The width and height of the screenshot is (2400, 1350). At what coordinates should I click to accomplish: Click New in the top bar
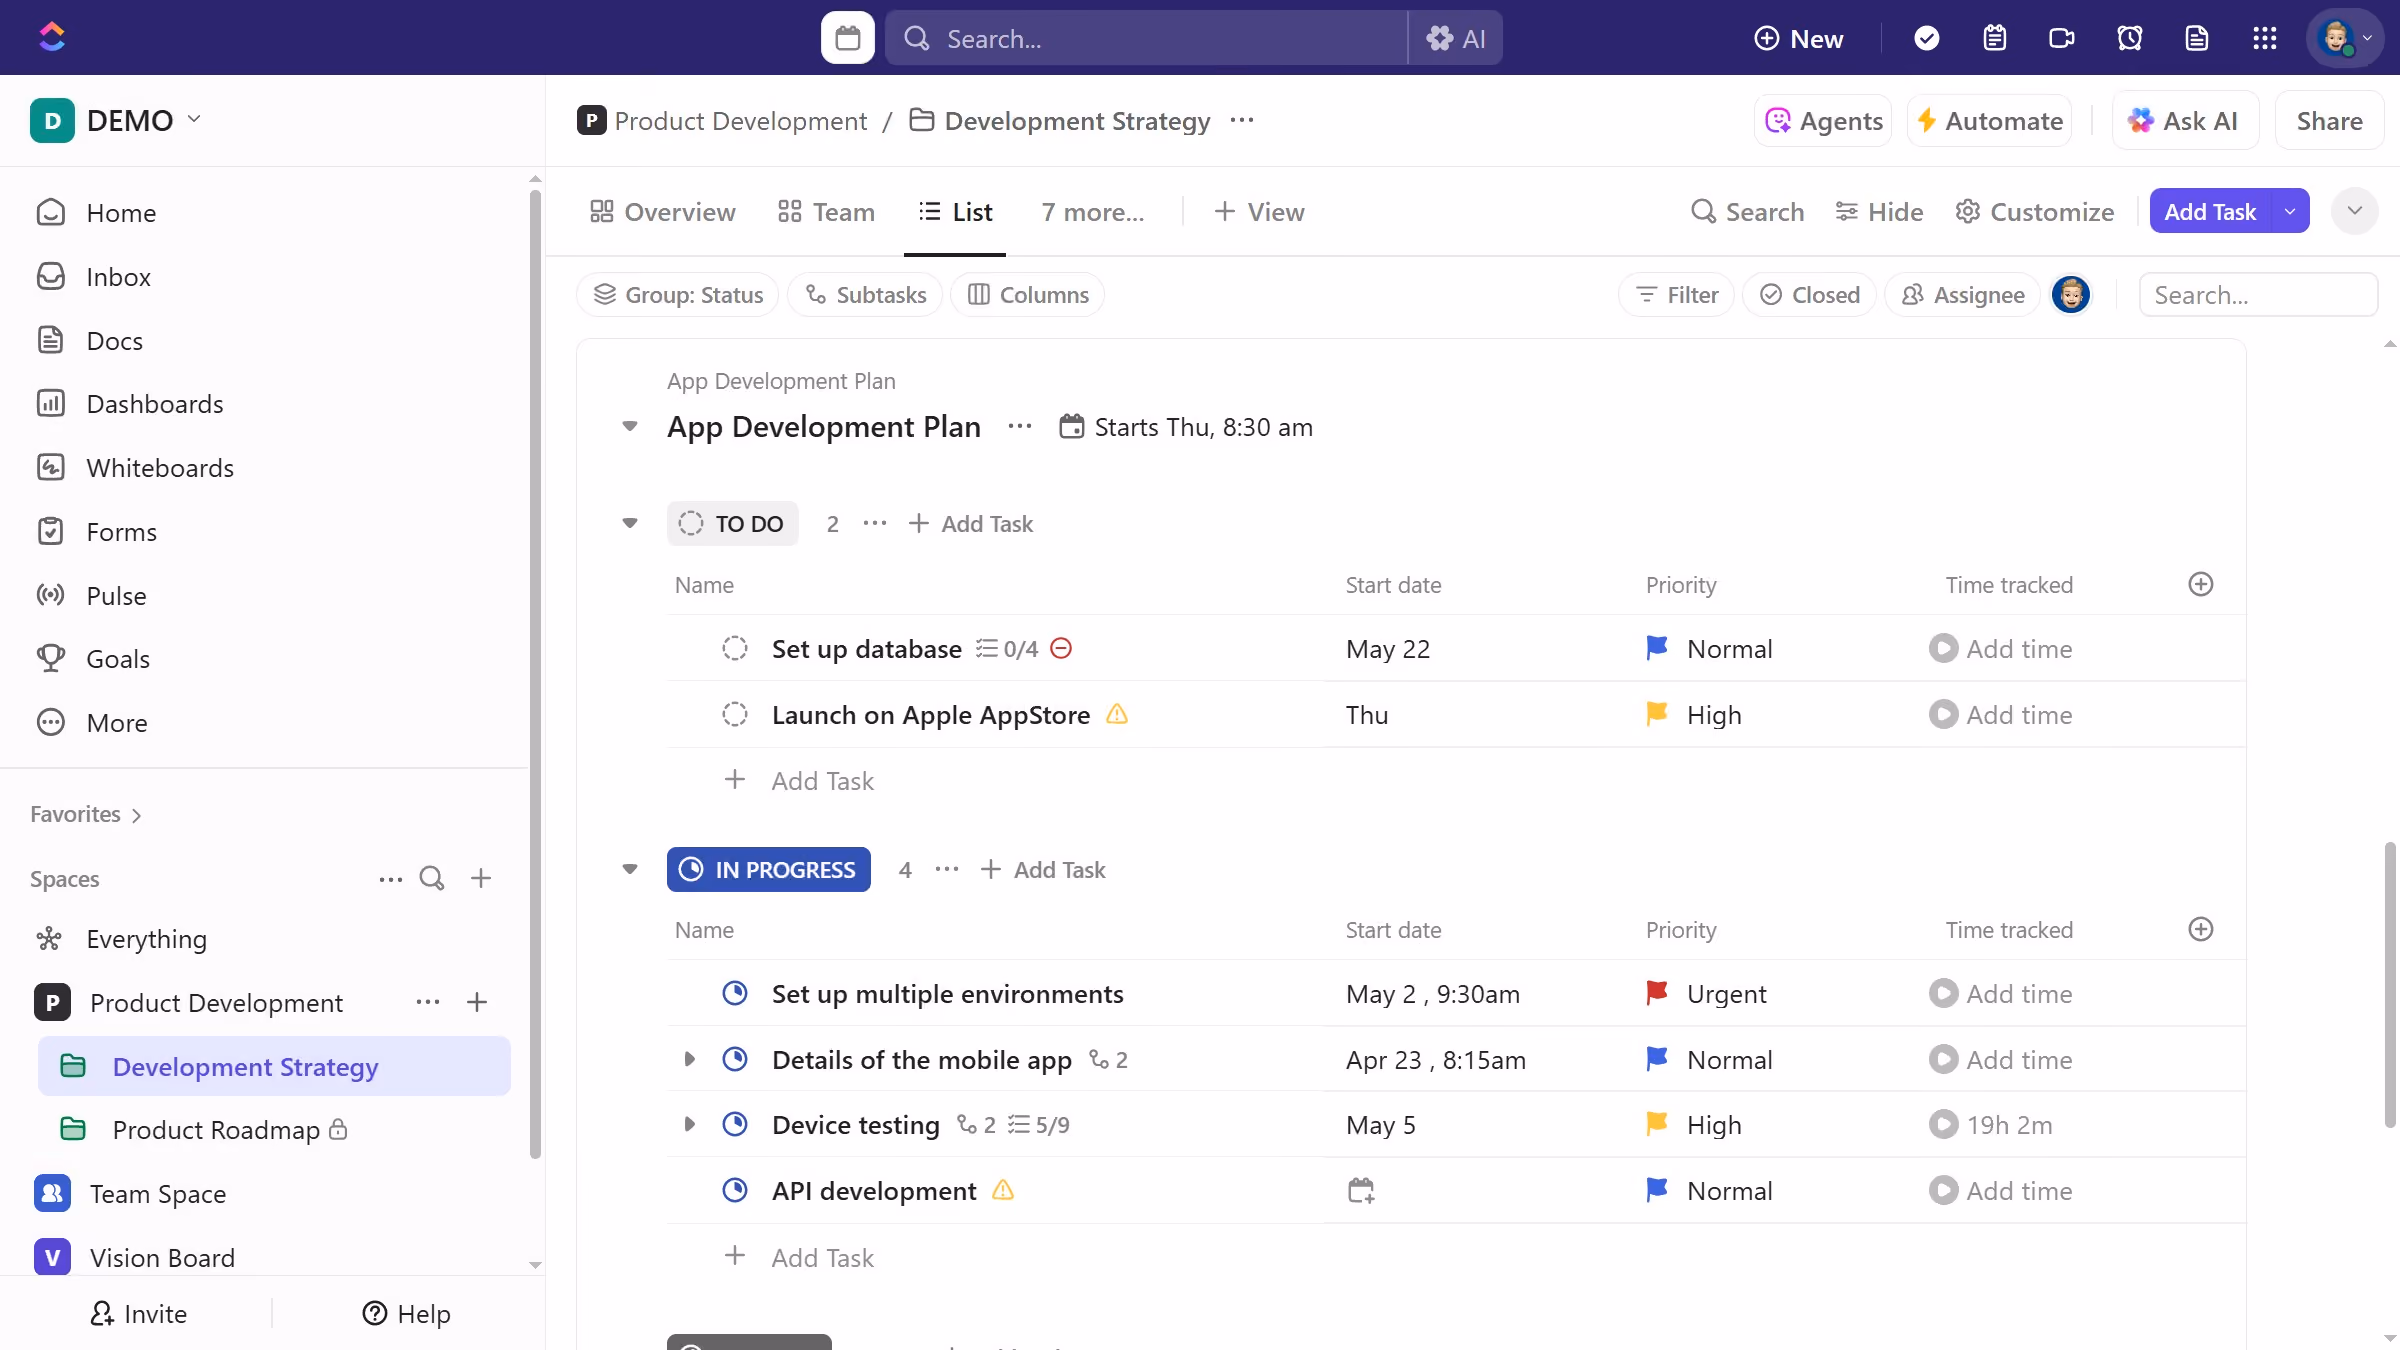click(x=1798, y=38)
